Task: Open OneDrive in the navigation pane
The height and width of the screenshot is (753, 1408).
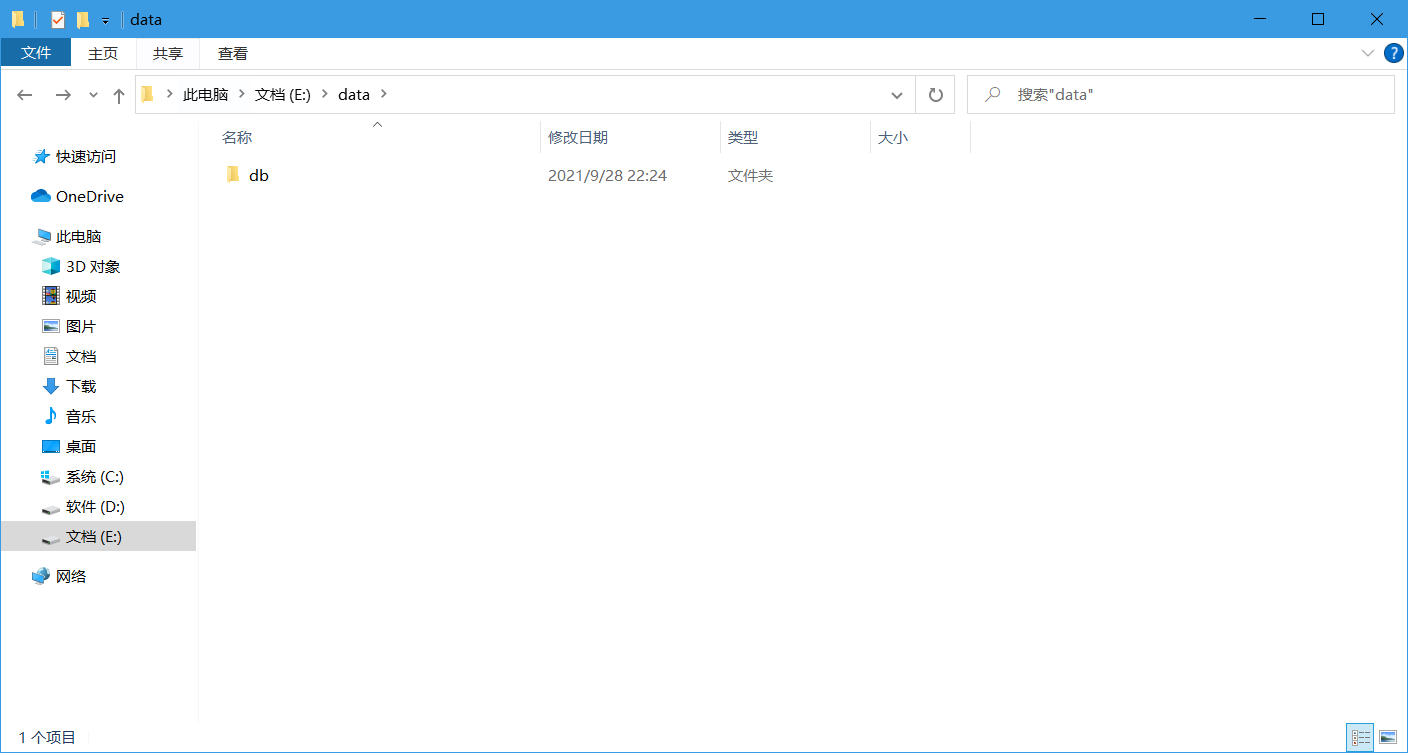Action: point(90,196)
